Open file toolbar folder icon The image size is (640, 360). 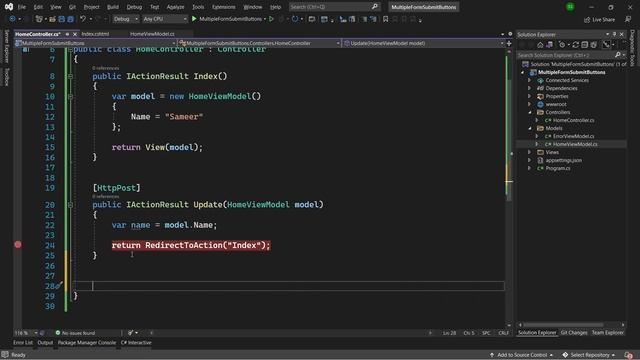pyautogui.click(x=52, y=19)
